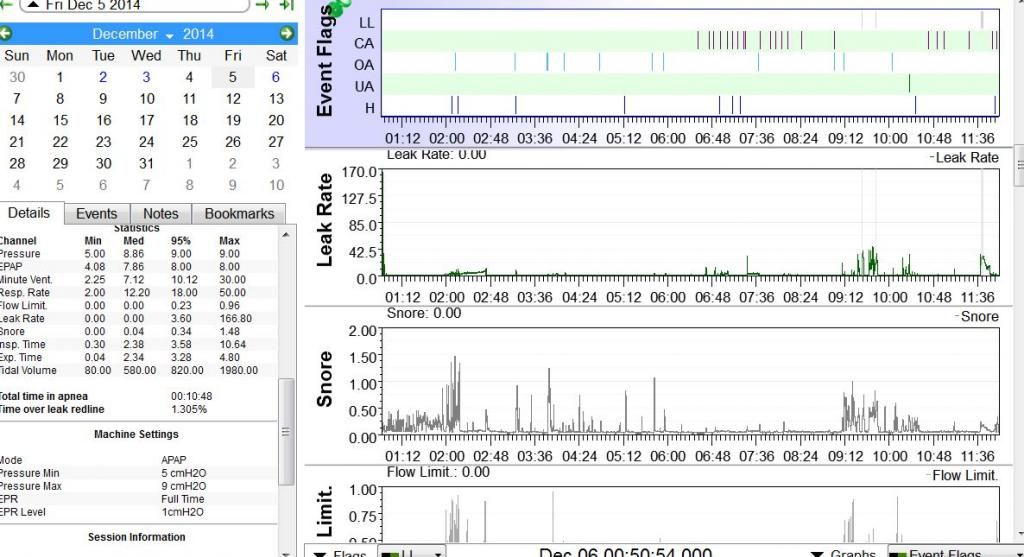Image resolution: width=1024 pixels, height=557 pixels.
Task: Click Pressure Max 9 cmH2O setting
Action: coord(139,486)
